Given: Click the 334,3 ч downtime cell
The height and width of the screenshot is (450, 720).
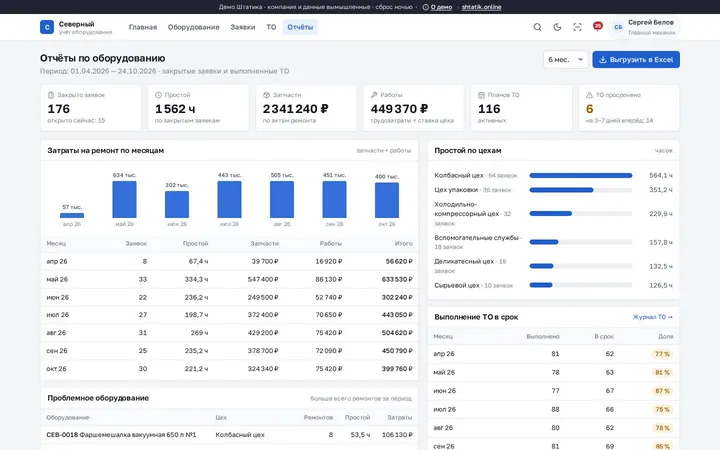Looking at the screenshot, I should coord(196,279).
